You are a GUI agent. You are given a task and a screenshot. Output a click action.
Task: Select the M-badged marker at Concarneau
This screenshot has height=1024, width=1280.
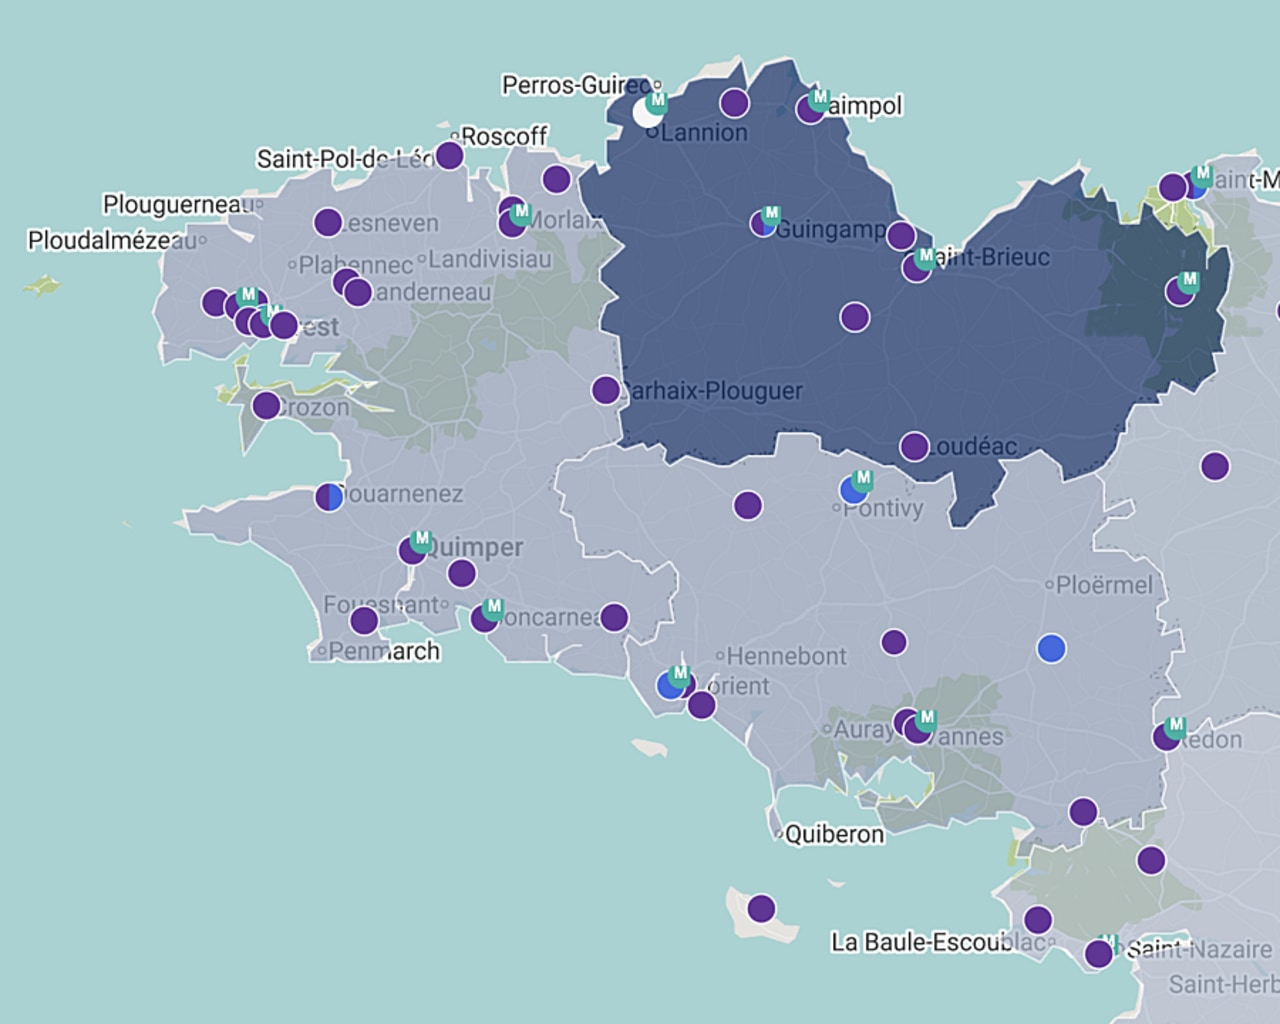[484, 618]
